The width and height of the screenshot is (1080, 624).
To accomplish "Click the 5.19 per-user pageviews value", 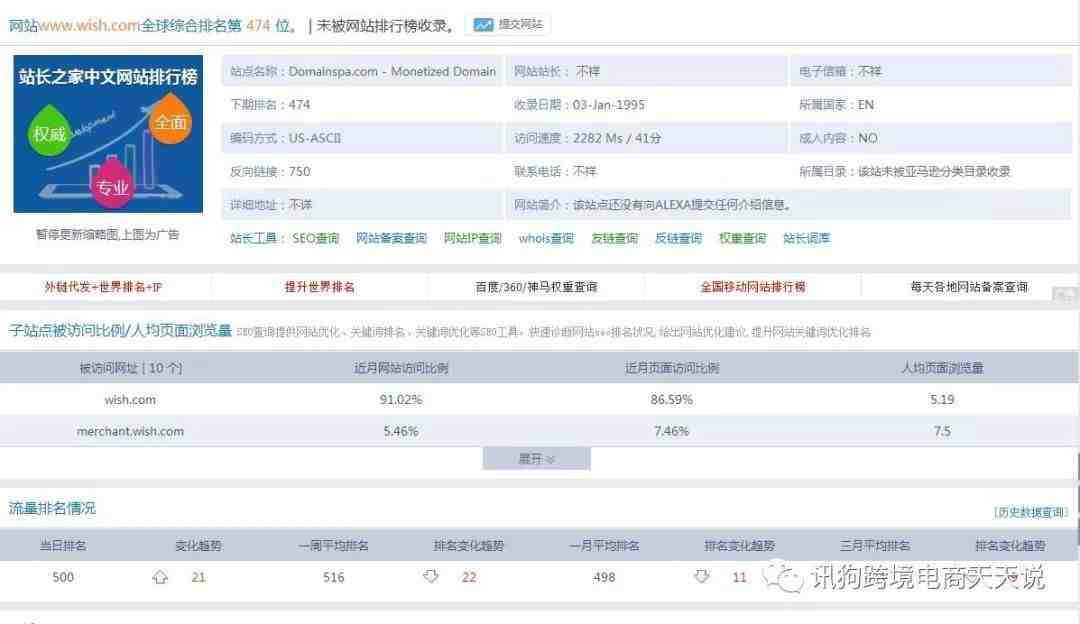I will pyautogui.click(x=942, y=399).
